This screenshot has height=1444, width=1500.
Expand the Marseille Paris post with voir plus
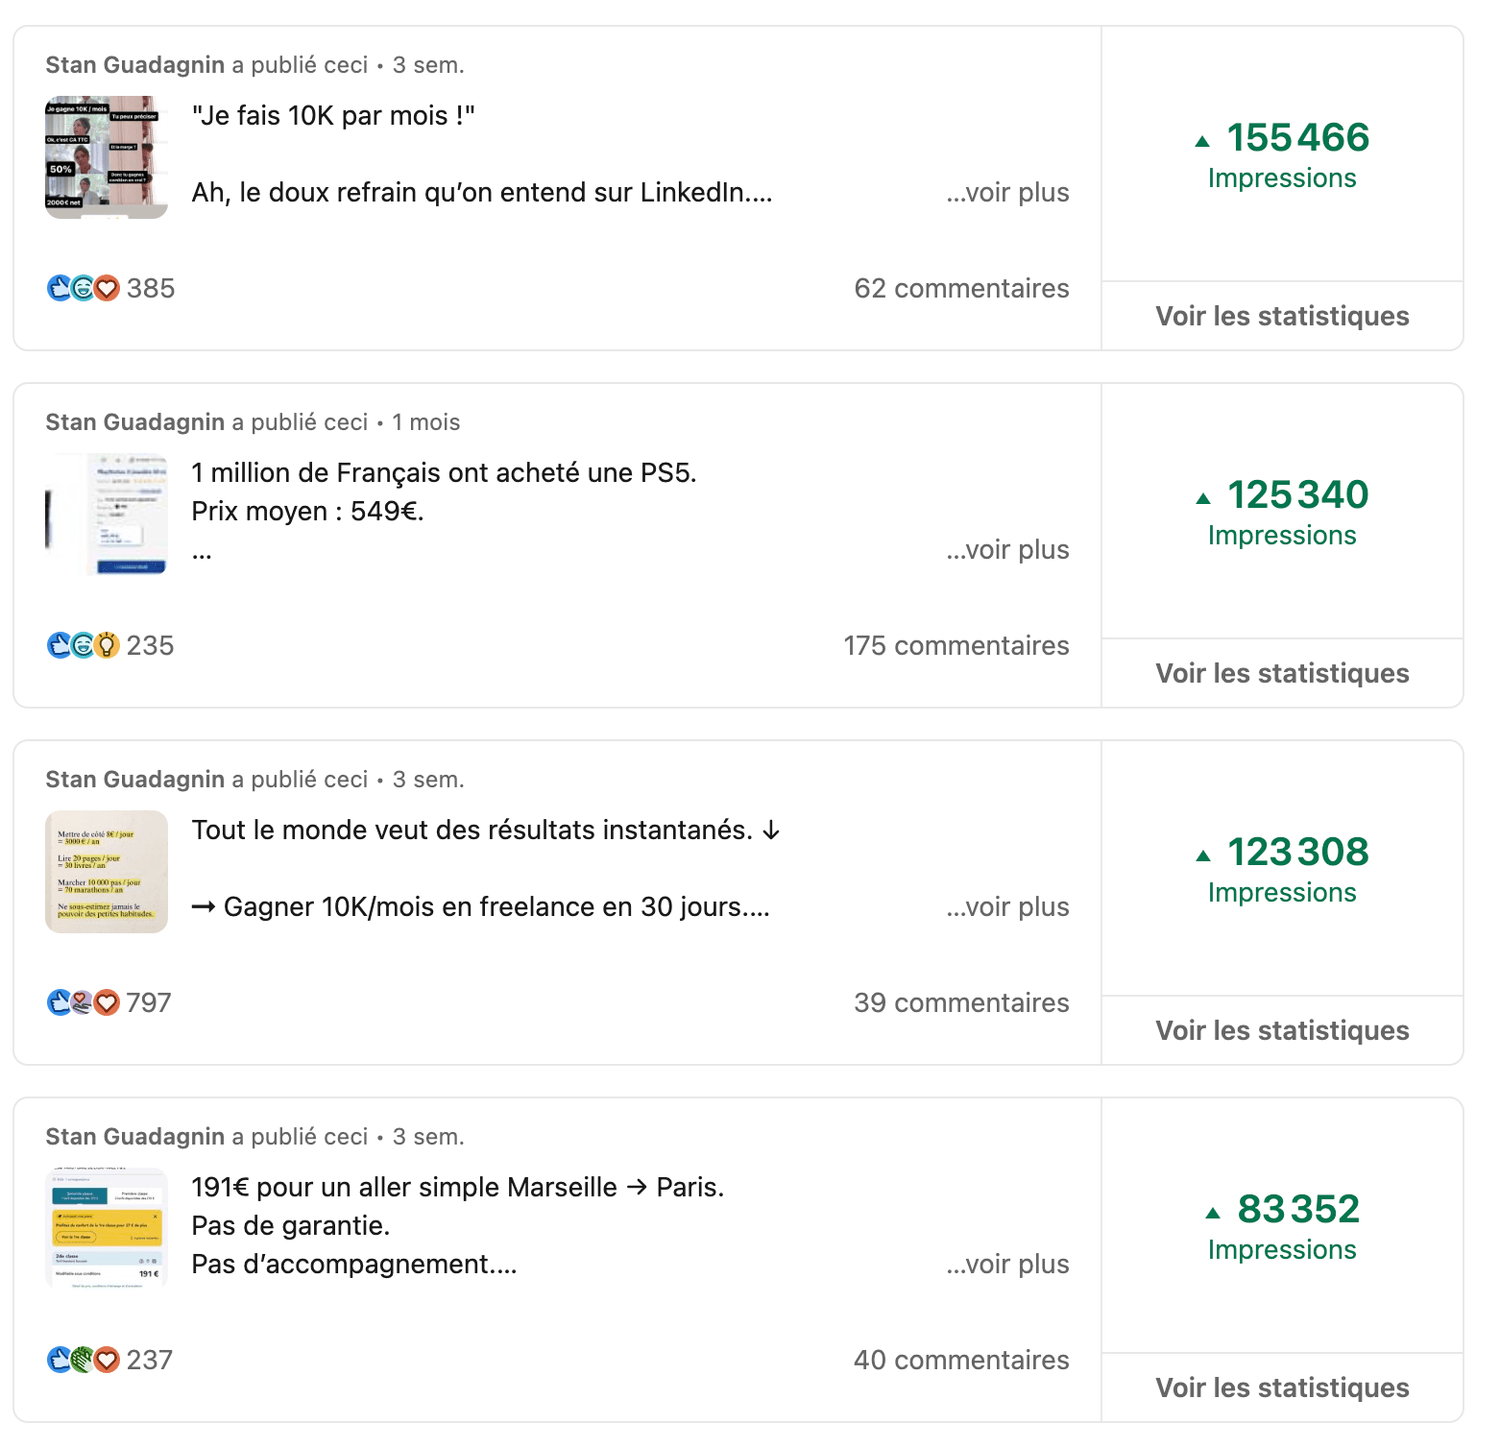1007,1264
